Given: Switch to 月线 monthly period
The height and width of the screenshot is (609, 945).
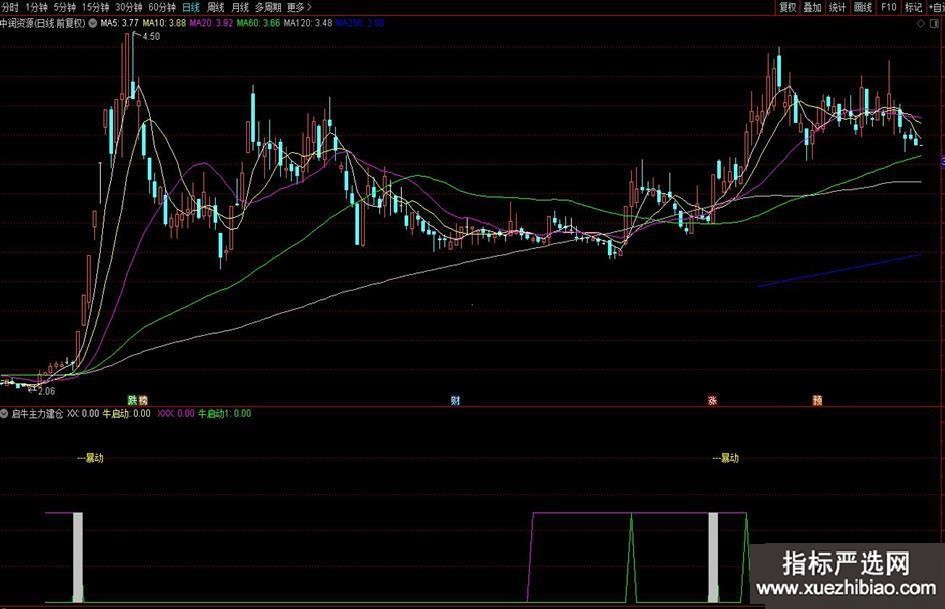Looking at the screenshot, I should 240,7.
